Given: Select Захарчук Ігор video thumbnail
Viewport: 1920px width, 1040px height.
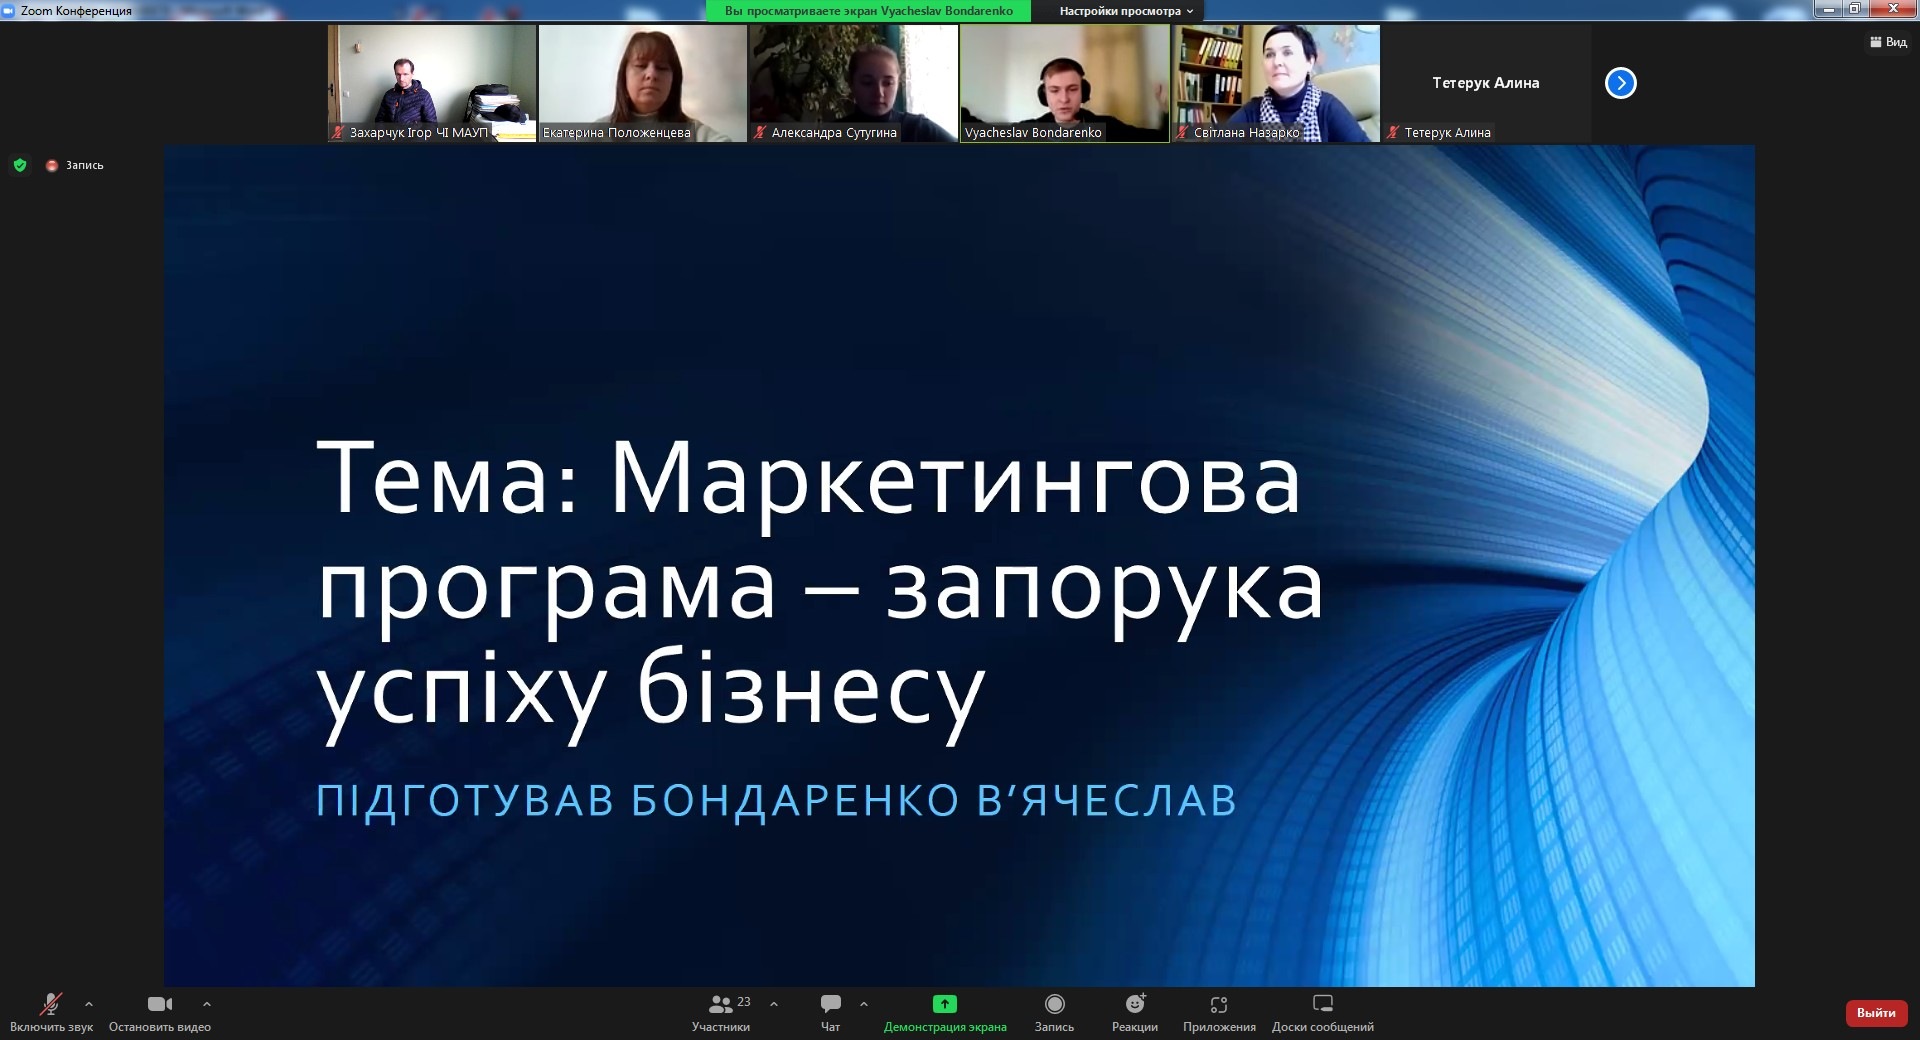Looking at the screenshot, I should click(x=432, y=83).
